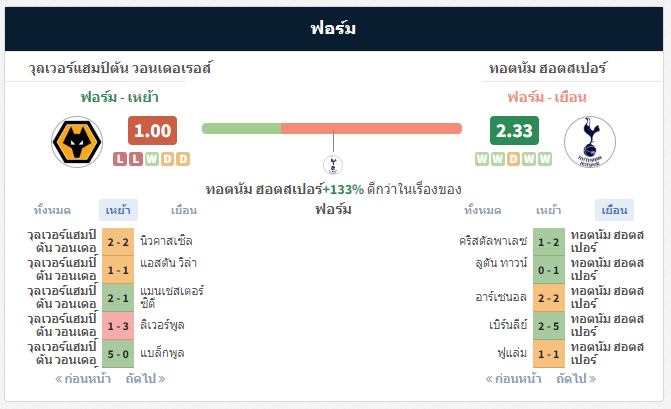Go to previous Wolves matches page
Screen dimensions: 671x409
(x=83, y=379)
